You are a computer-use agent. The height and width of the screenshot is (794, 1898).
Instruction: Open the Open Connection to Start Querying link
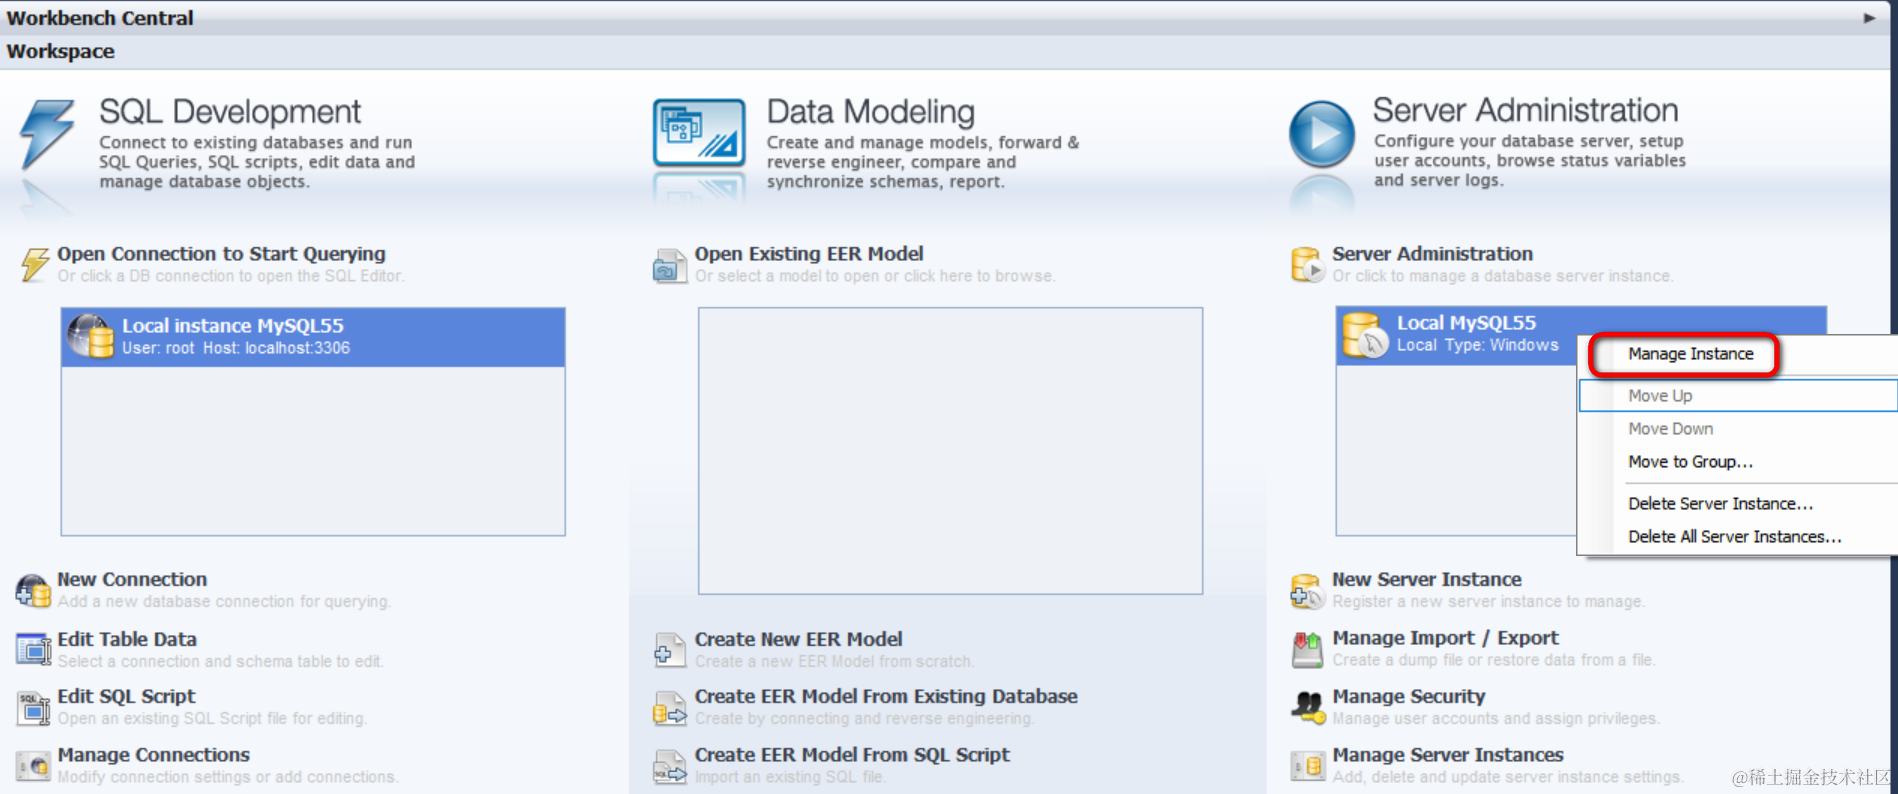coord(221,254)
